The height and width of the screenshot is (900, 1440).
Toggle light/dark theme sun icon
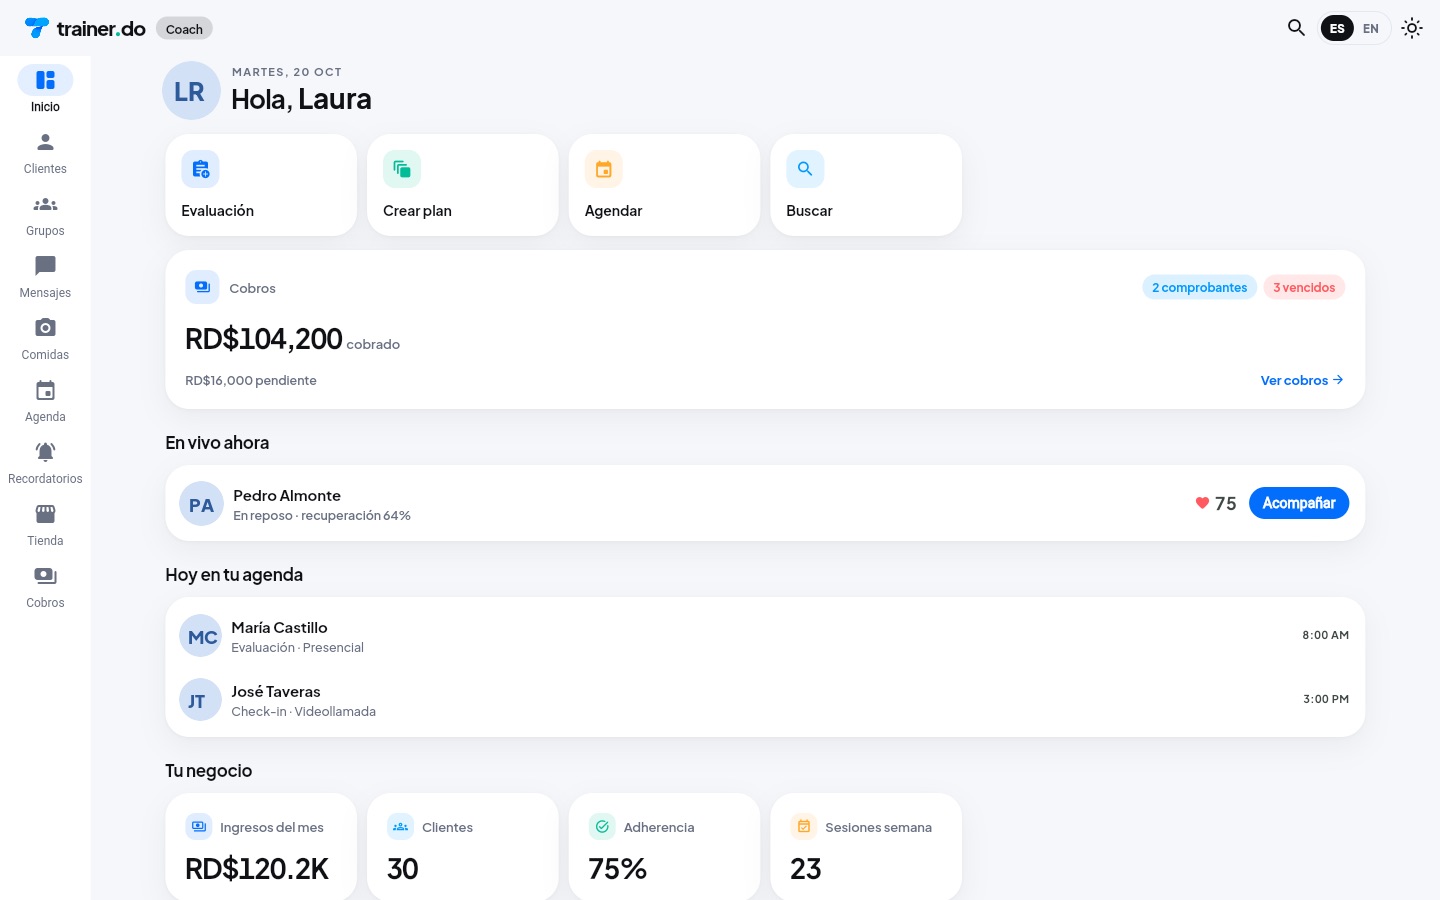(x=1412, y=28)
